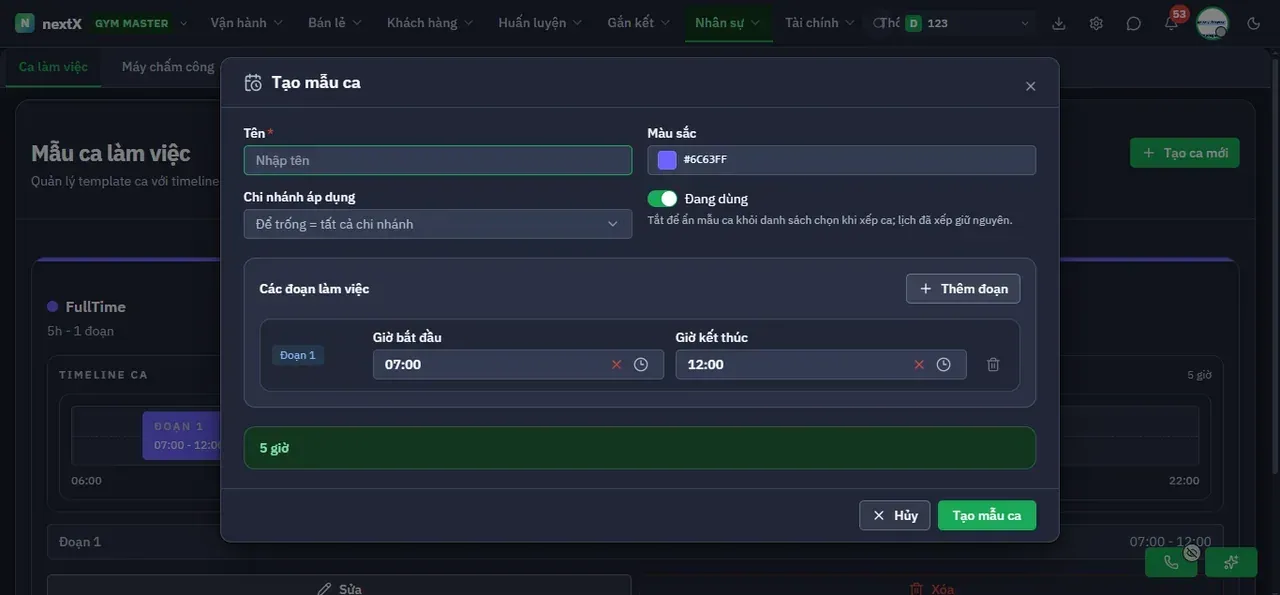Open notifications bell with 53 badge
Screen dimensions: 1280x595
click(x=1171, y=23)
